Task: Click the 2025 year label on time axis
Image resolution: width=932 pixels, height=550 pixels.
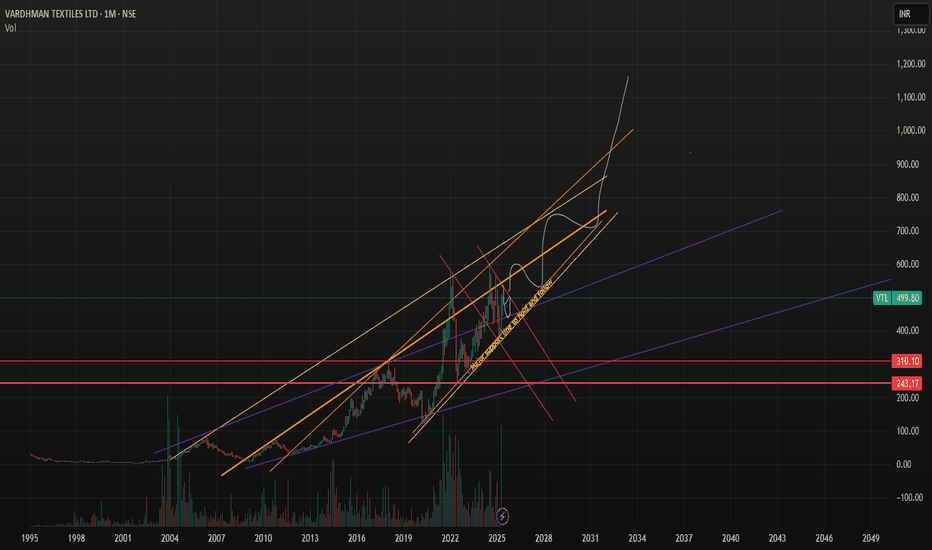Action: pos(497,538)
